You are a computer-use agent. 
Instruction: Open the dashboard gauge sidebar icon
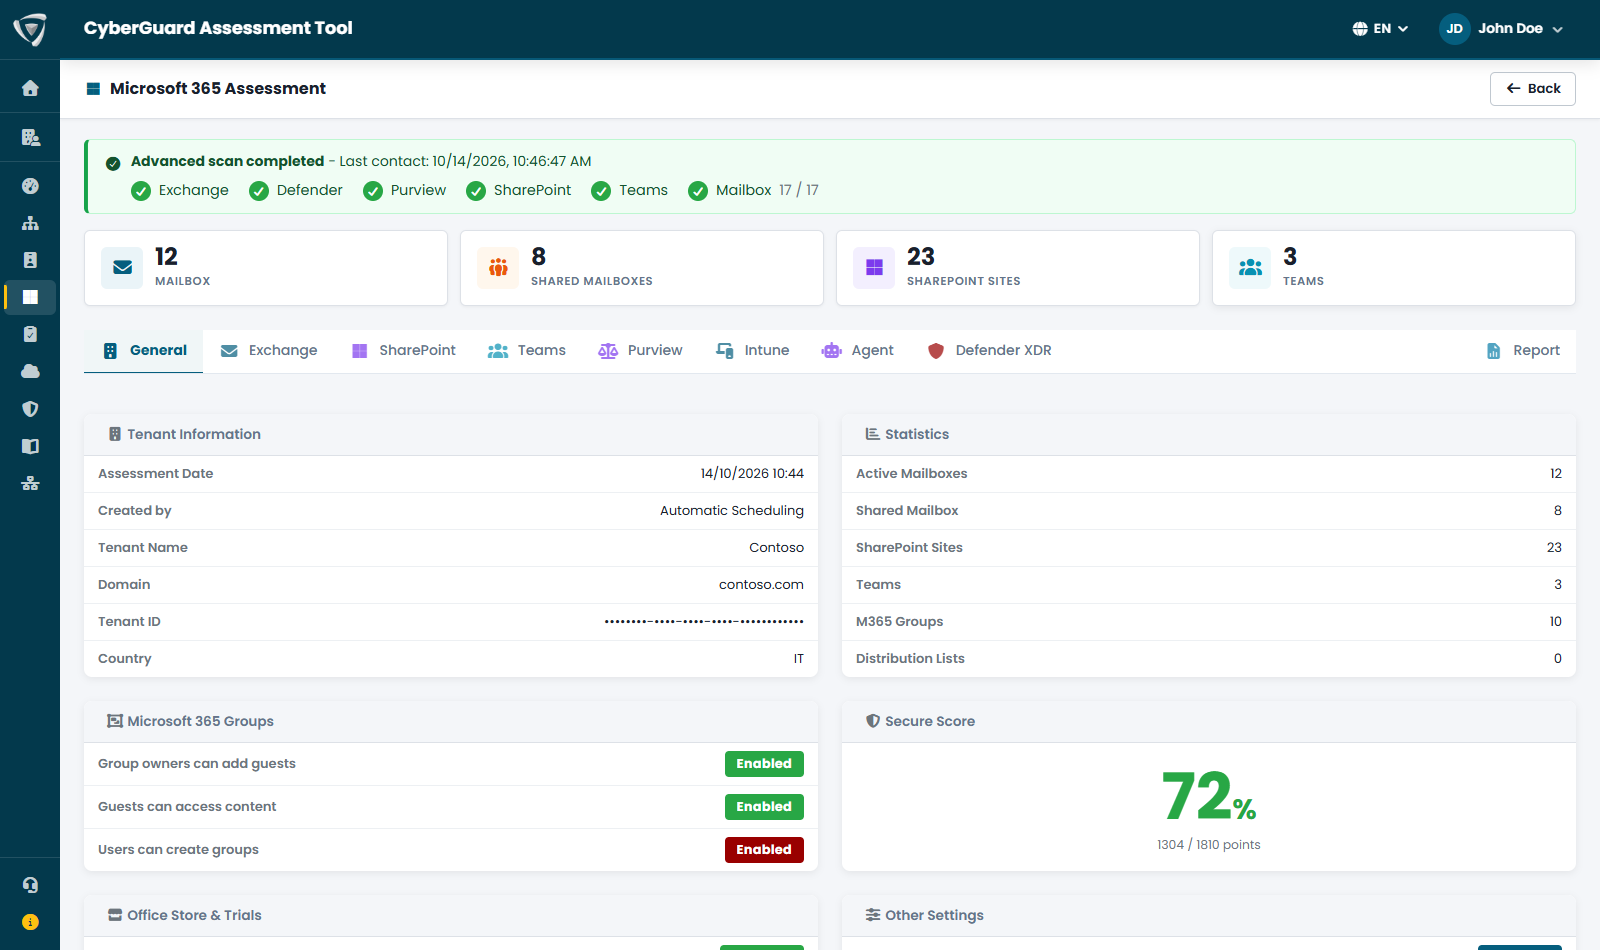(x=30, y=186)
